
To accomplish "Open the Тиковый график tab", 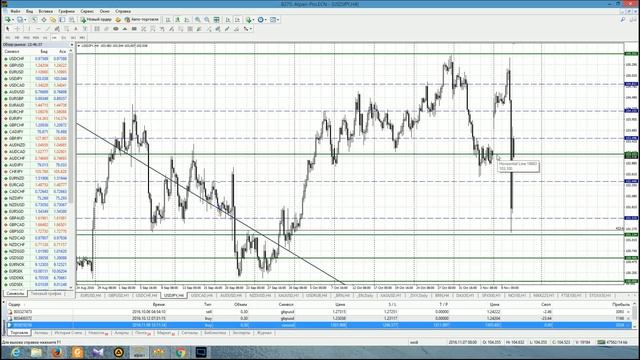I will click(x=46, y=293).
